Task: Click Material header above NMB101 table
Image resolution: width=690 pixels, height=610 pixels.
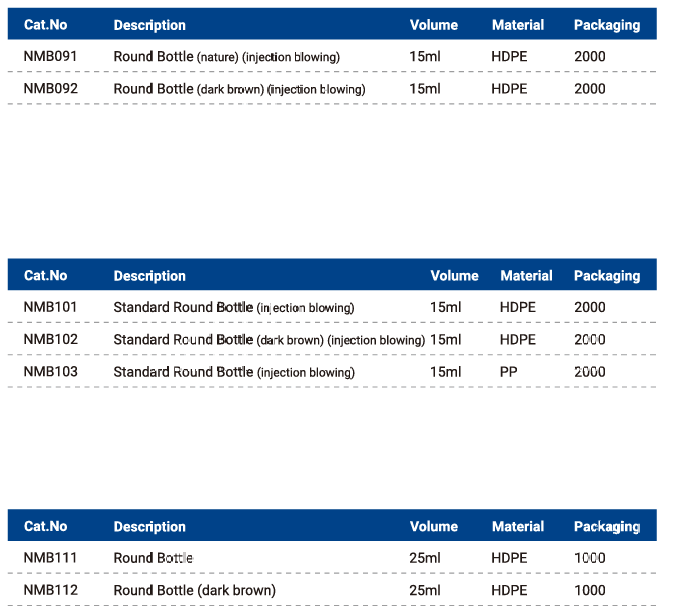Action: [526, 276]
